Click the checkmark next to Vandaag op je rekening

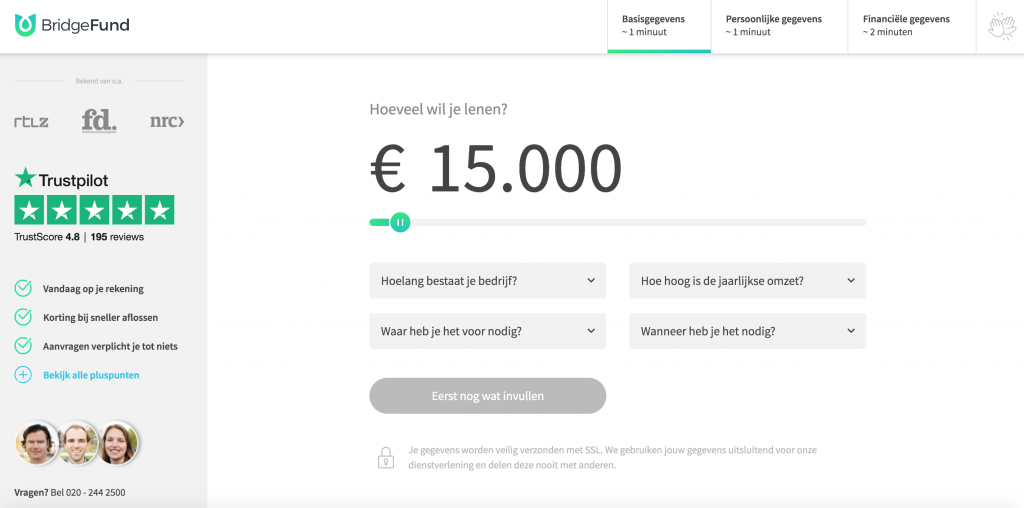(x=23, y=288)
